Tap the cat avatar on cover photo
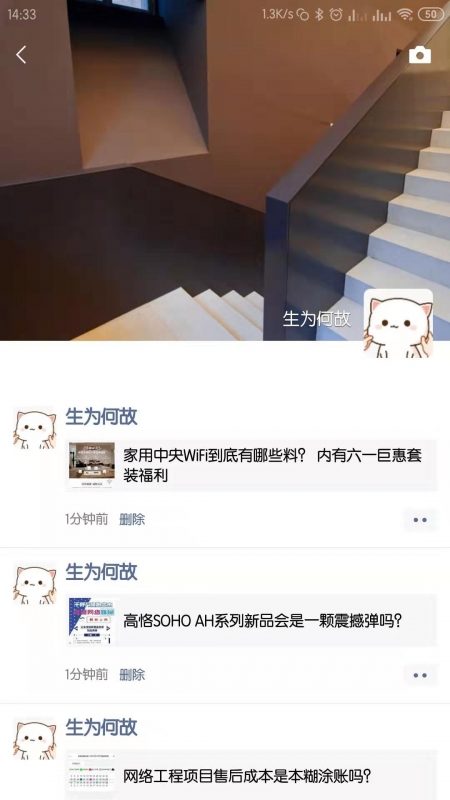450x800 pixels. [398, 323]
